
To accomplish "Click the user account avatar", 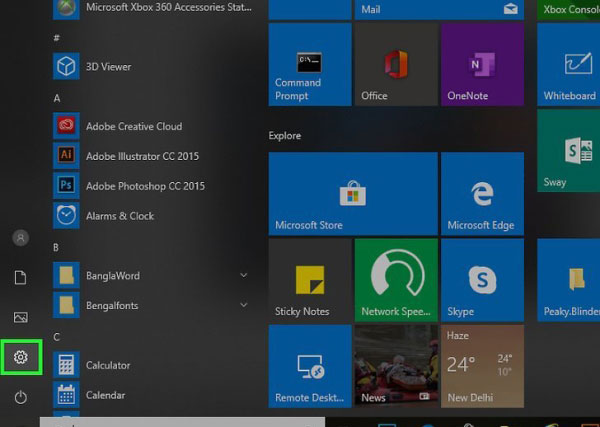I will (21, 238).
